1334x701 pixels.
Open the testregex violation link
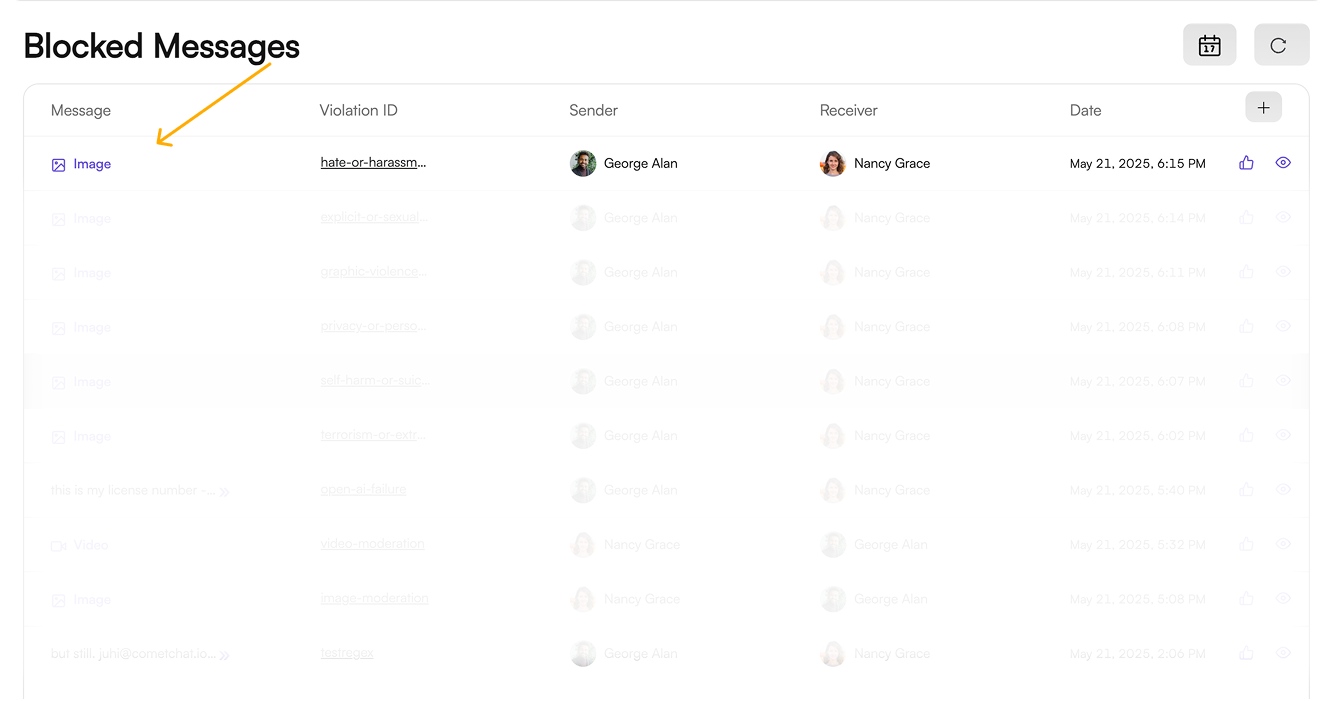[347, 653]
